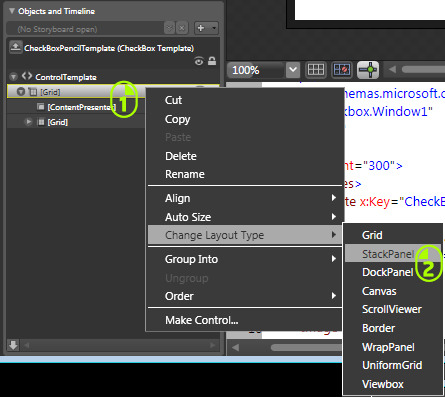
Task: Open the new storyboard dropdown arrow
Action: click(x=214, y=28)
